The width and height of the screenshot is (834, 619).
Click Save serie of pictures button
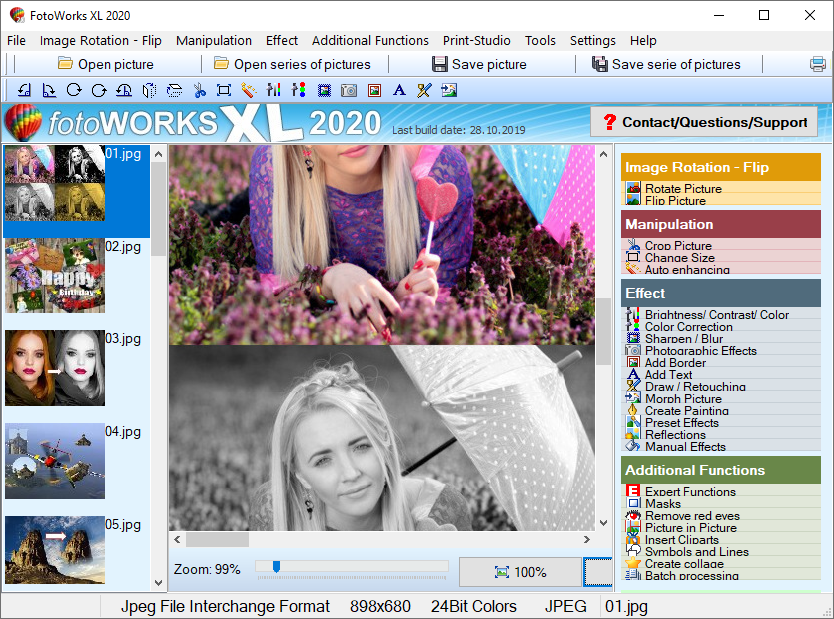(x=666, y=64)
